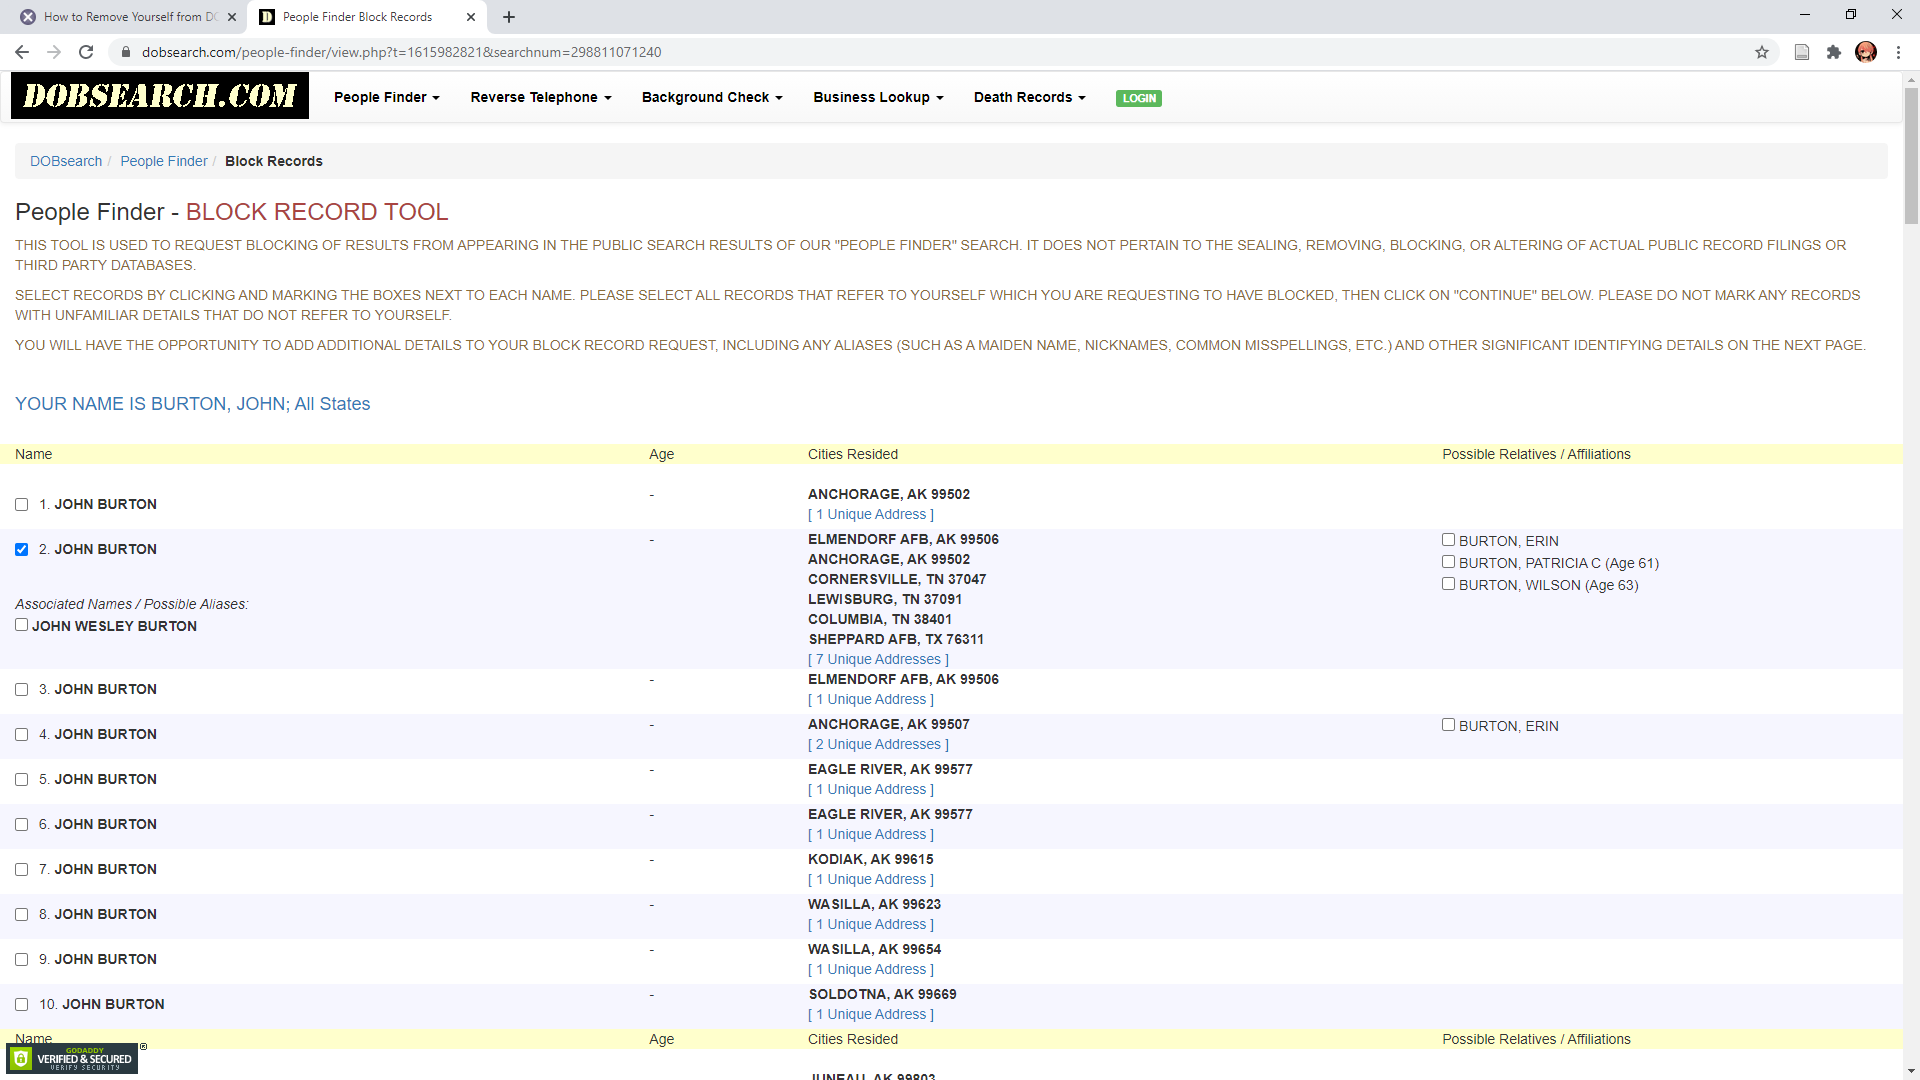Open People Finder breadcrumb link
The height and width of the screenshot is (1080, 1920).
(164, 161)
